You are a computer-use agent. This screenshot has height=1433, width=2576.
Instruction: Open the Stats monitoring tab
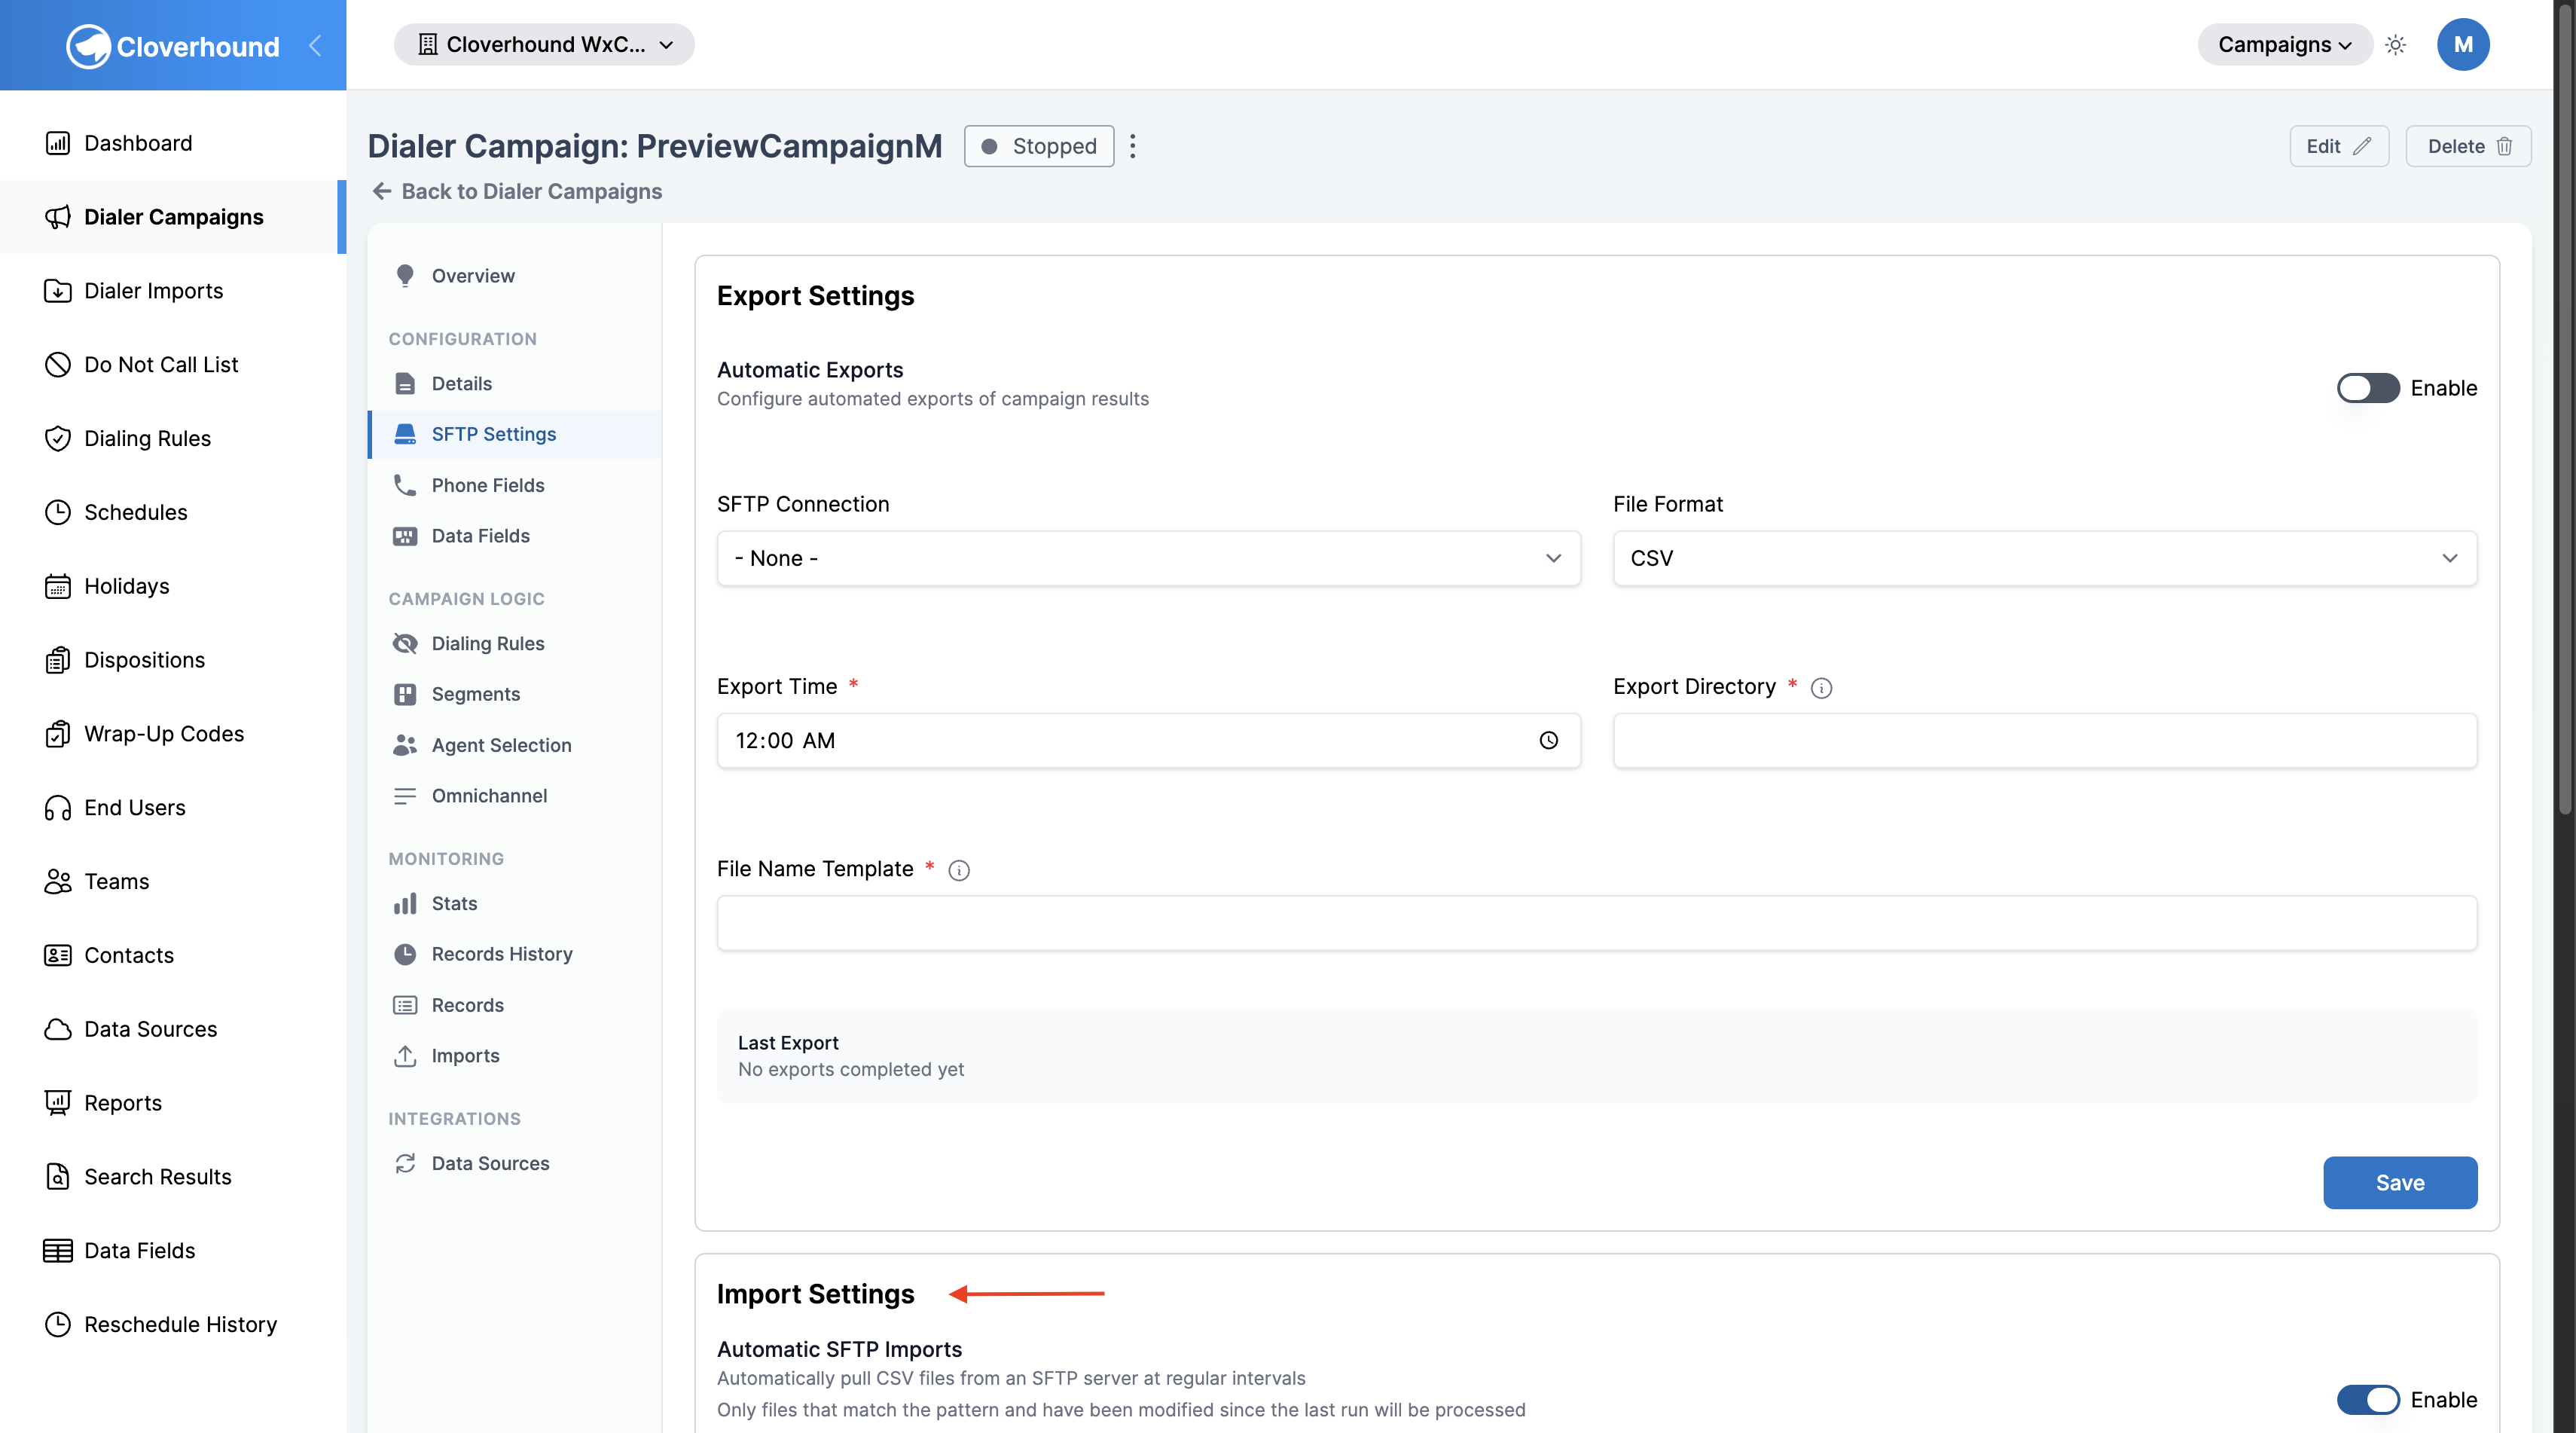coord(514,904)
